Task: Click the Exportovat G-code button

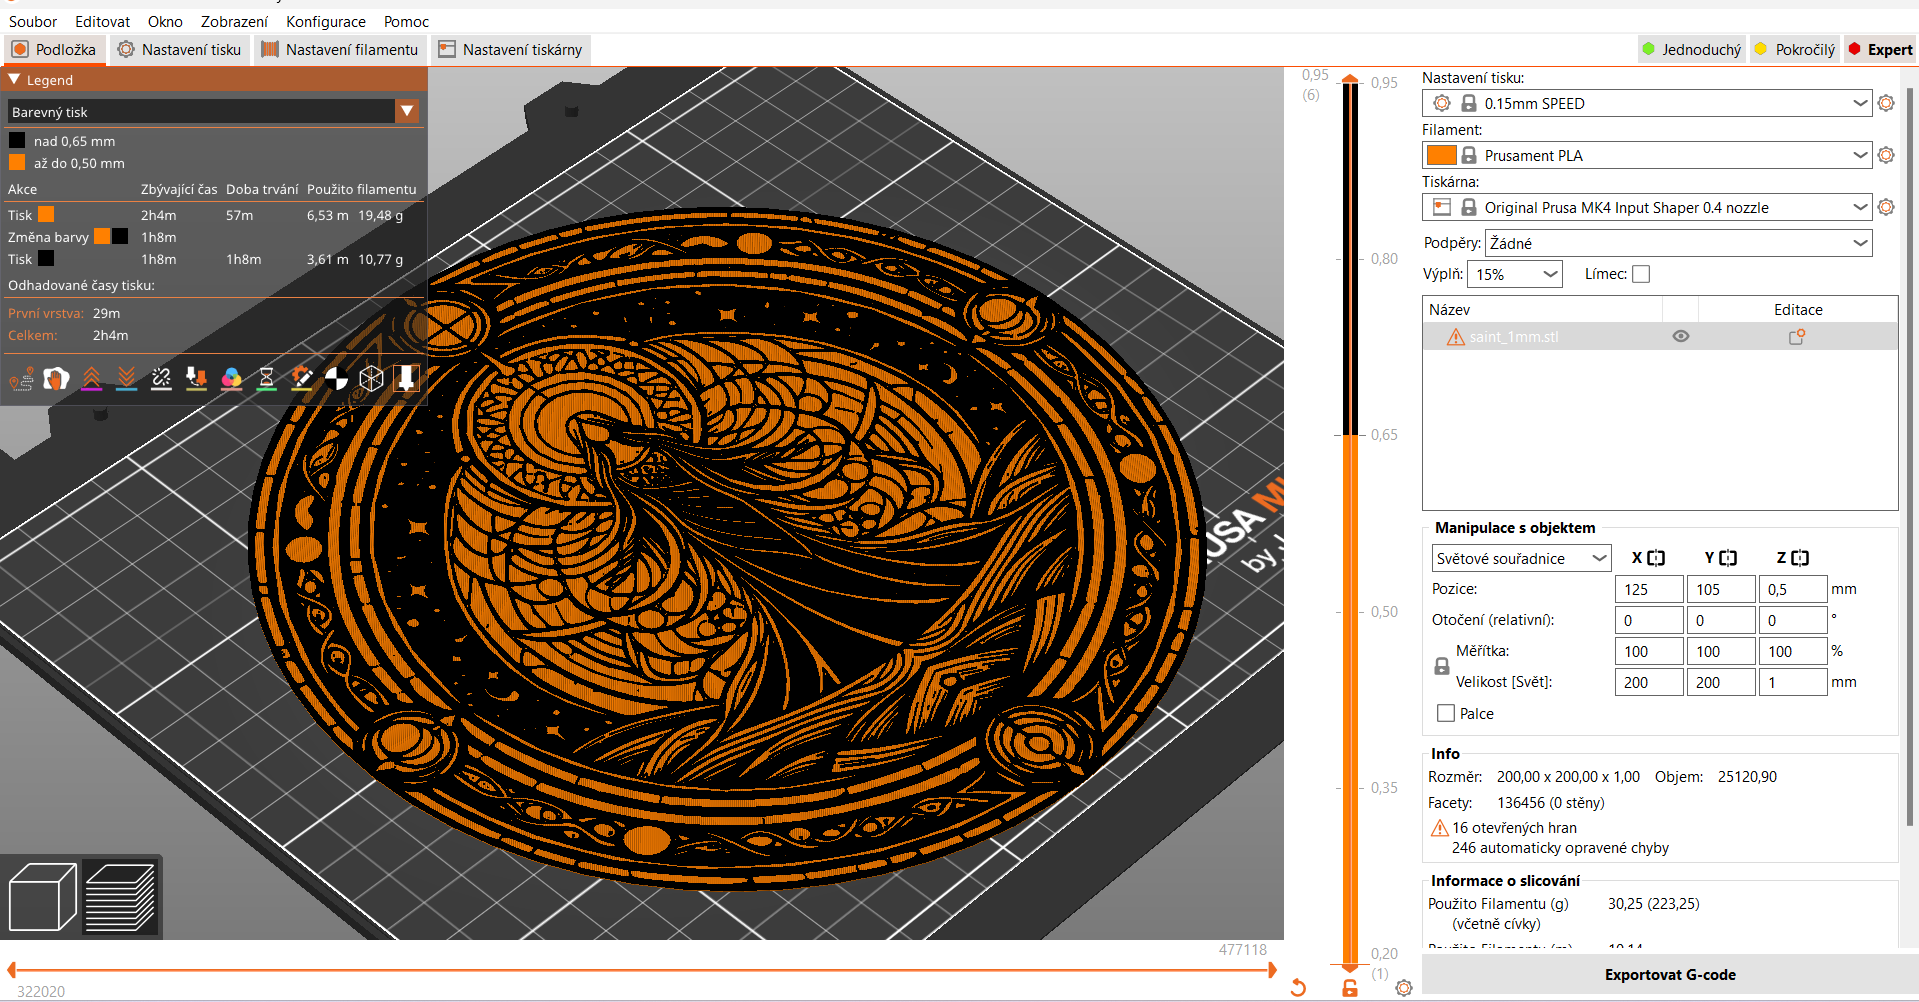Action: [x=1669, y=974]
